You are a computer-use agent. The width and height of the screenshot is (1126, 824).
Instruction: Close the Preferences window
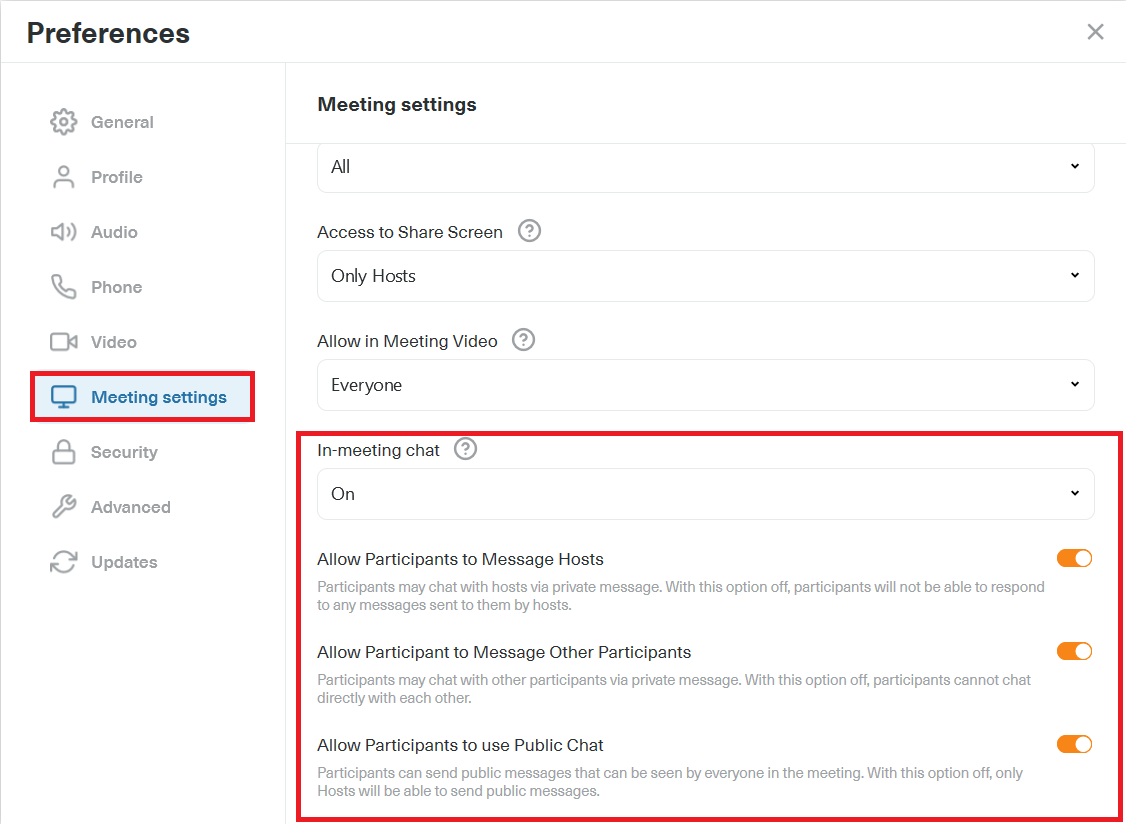[1095, 32]
